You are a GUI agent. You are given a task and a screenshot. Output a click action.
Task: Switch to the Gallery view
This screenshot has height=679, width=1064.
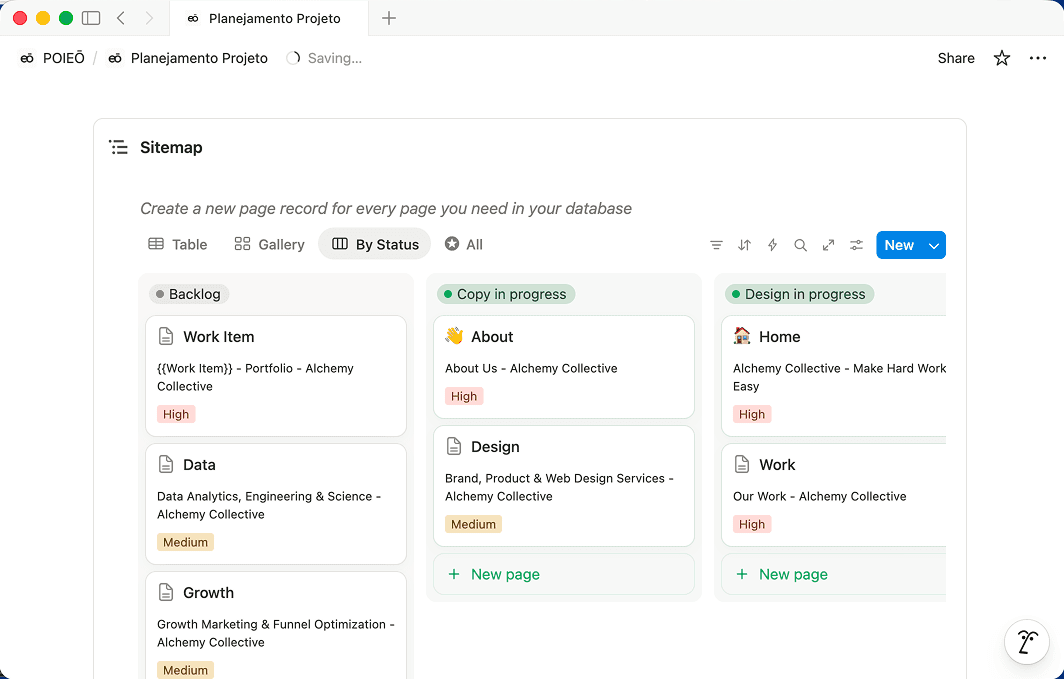coord(269,244)
